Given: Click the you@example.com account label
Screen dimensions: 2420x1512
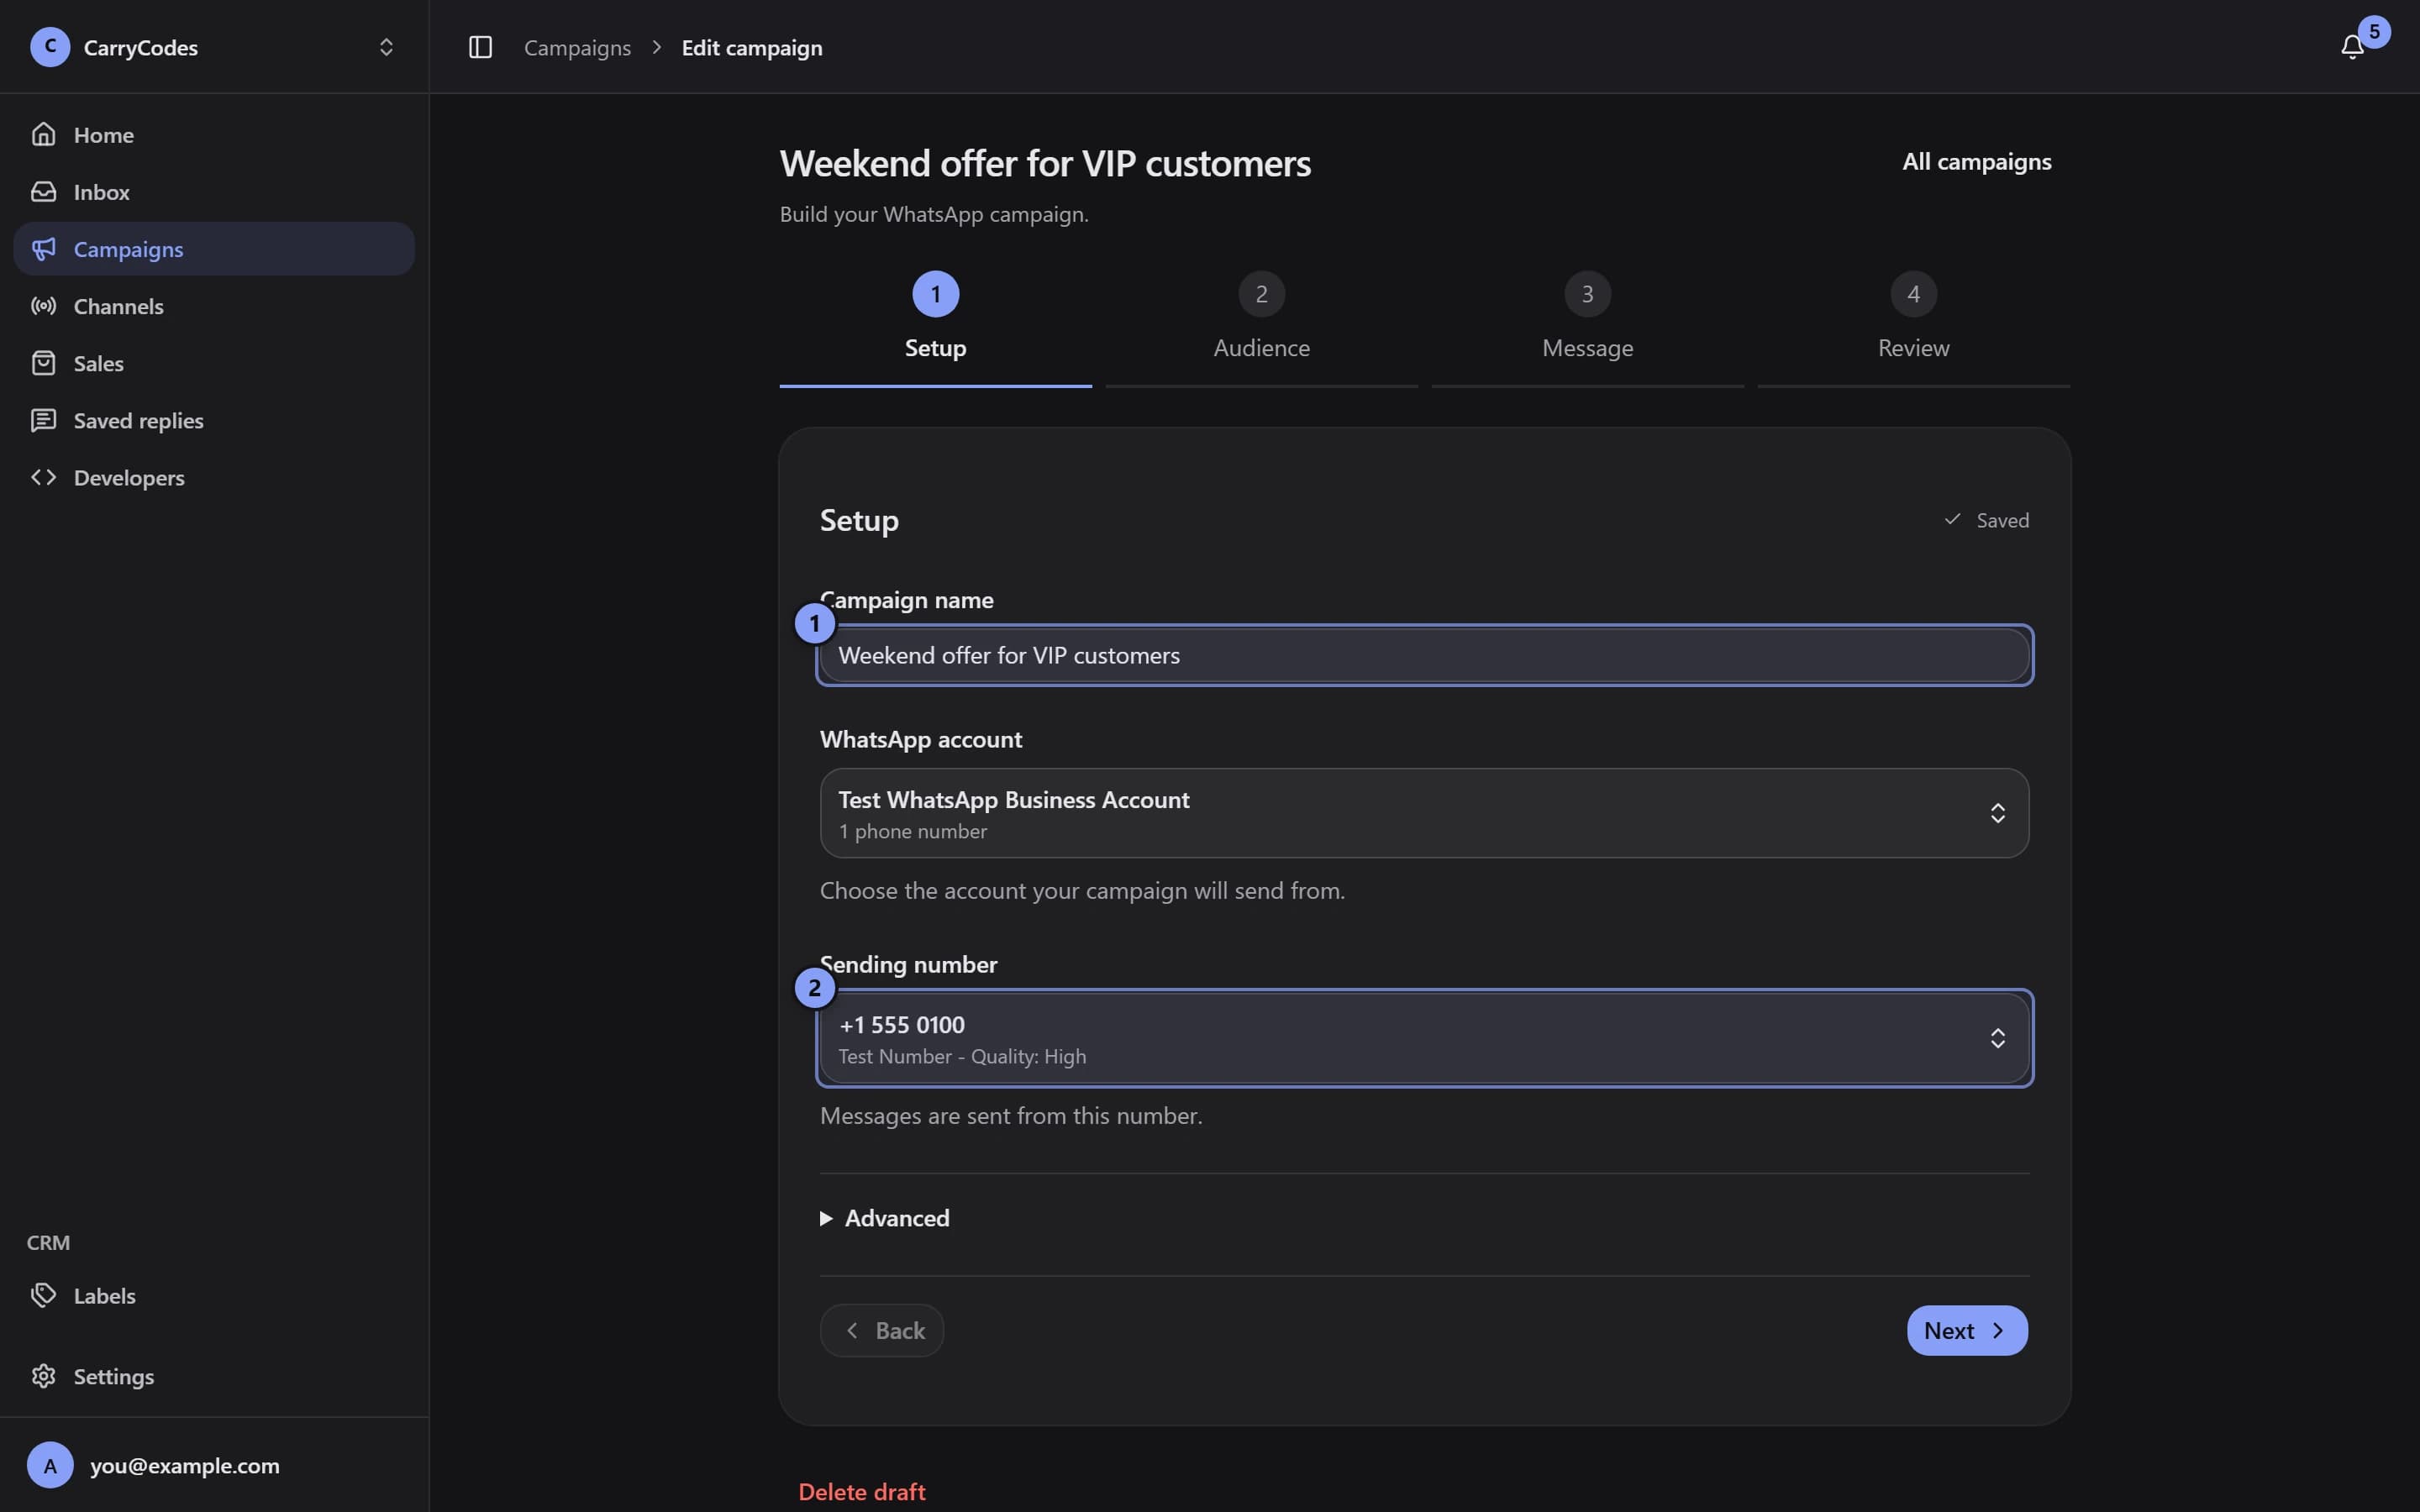Looking at the screenshot, I should point(185,1465).
